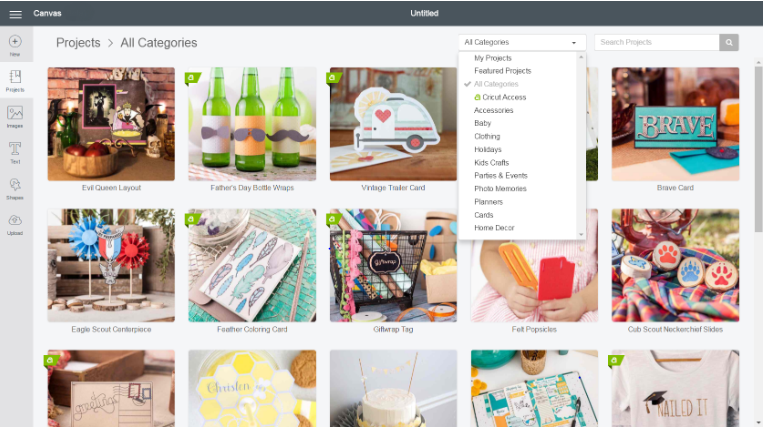
Task: Click the New project plus icon
Action: [15, 41]
